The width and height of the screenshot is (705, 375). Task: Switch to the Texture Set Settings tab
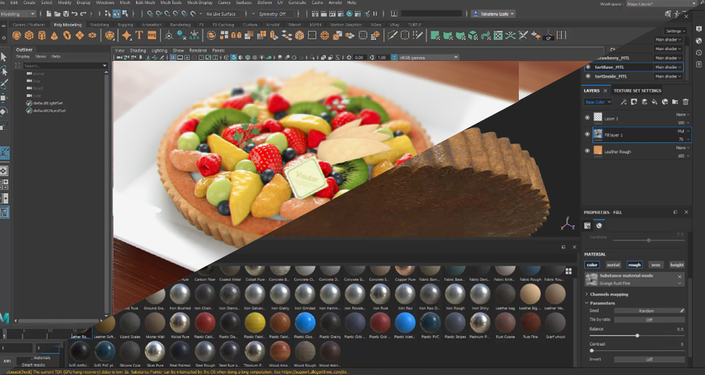pos(637,91)
